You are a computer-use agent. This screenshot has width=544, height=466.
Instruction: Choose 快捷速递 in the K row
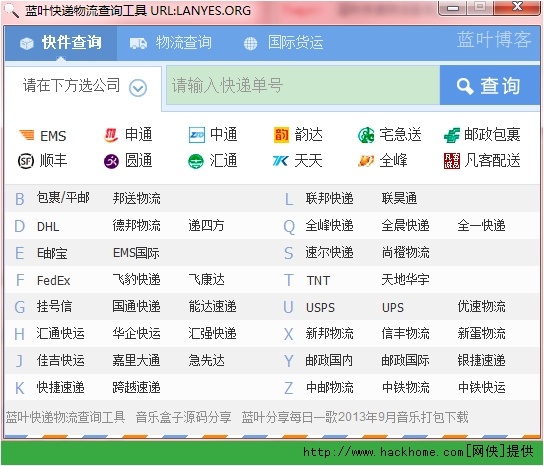click(x=60, y=387)
